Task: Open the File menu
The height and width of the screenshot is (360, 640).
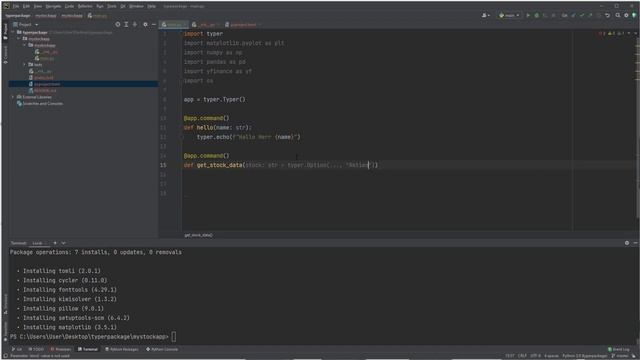Action: point(16,6)
